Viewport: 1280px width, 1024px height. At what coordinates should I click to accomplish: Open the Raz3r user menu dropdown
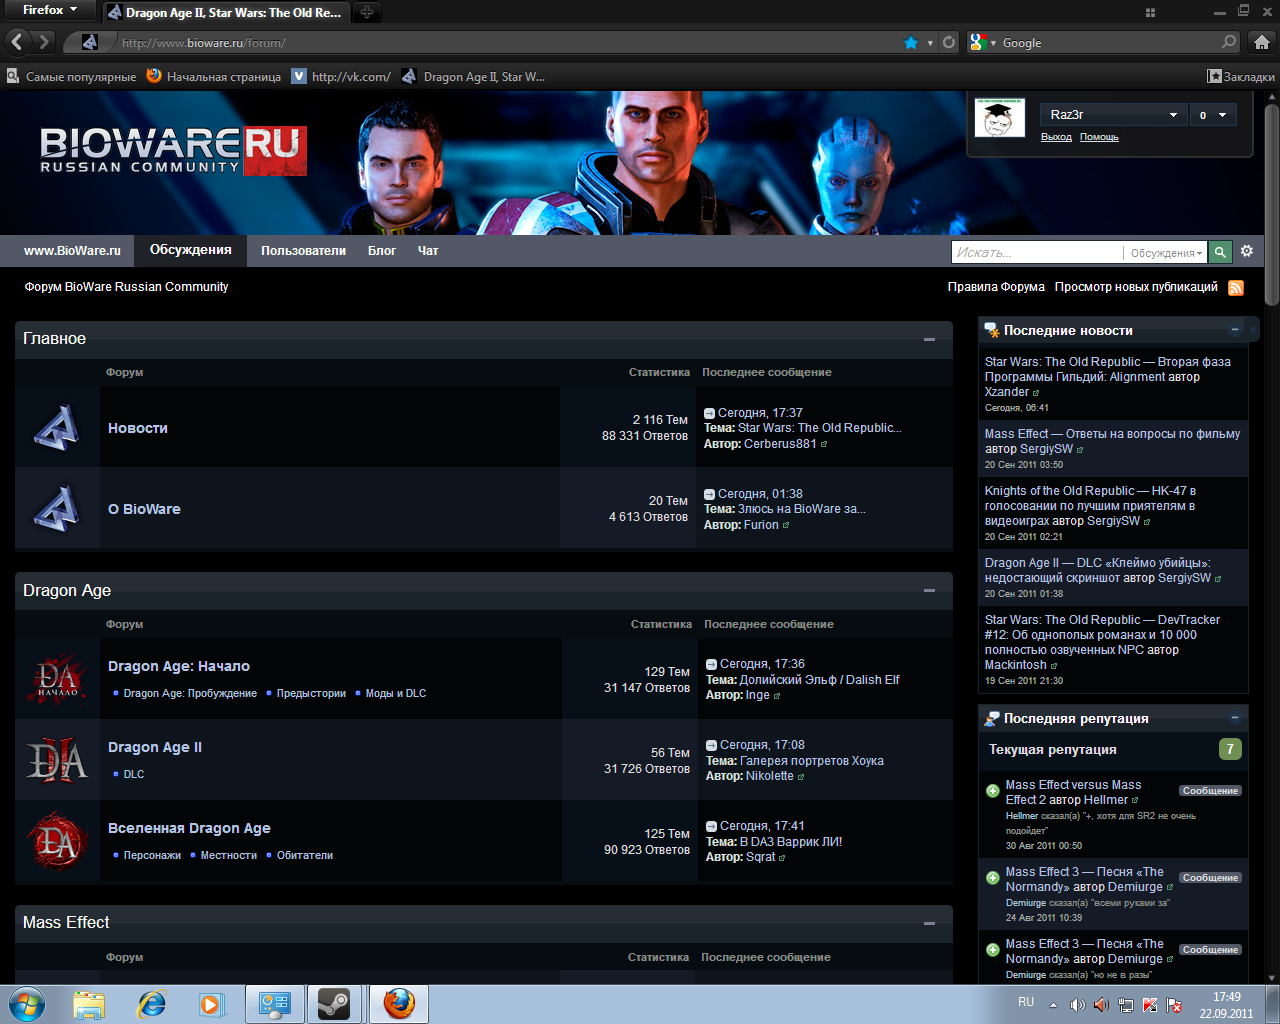click(x=1113, y=115)
